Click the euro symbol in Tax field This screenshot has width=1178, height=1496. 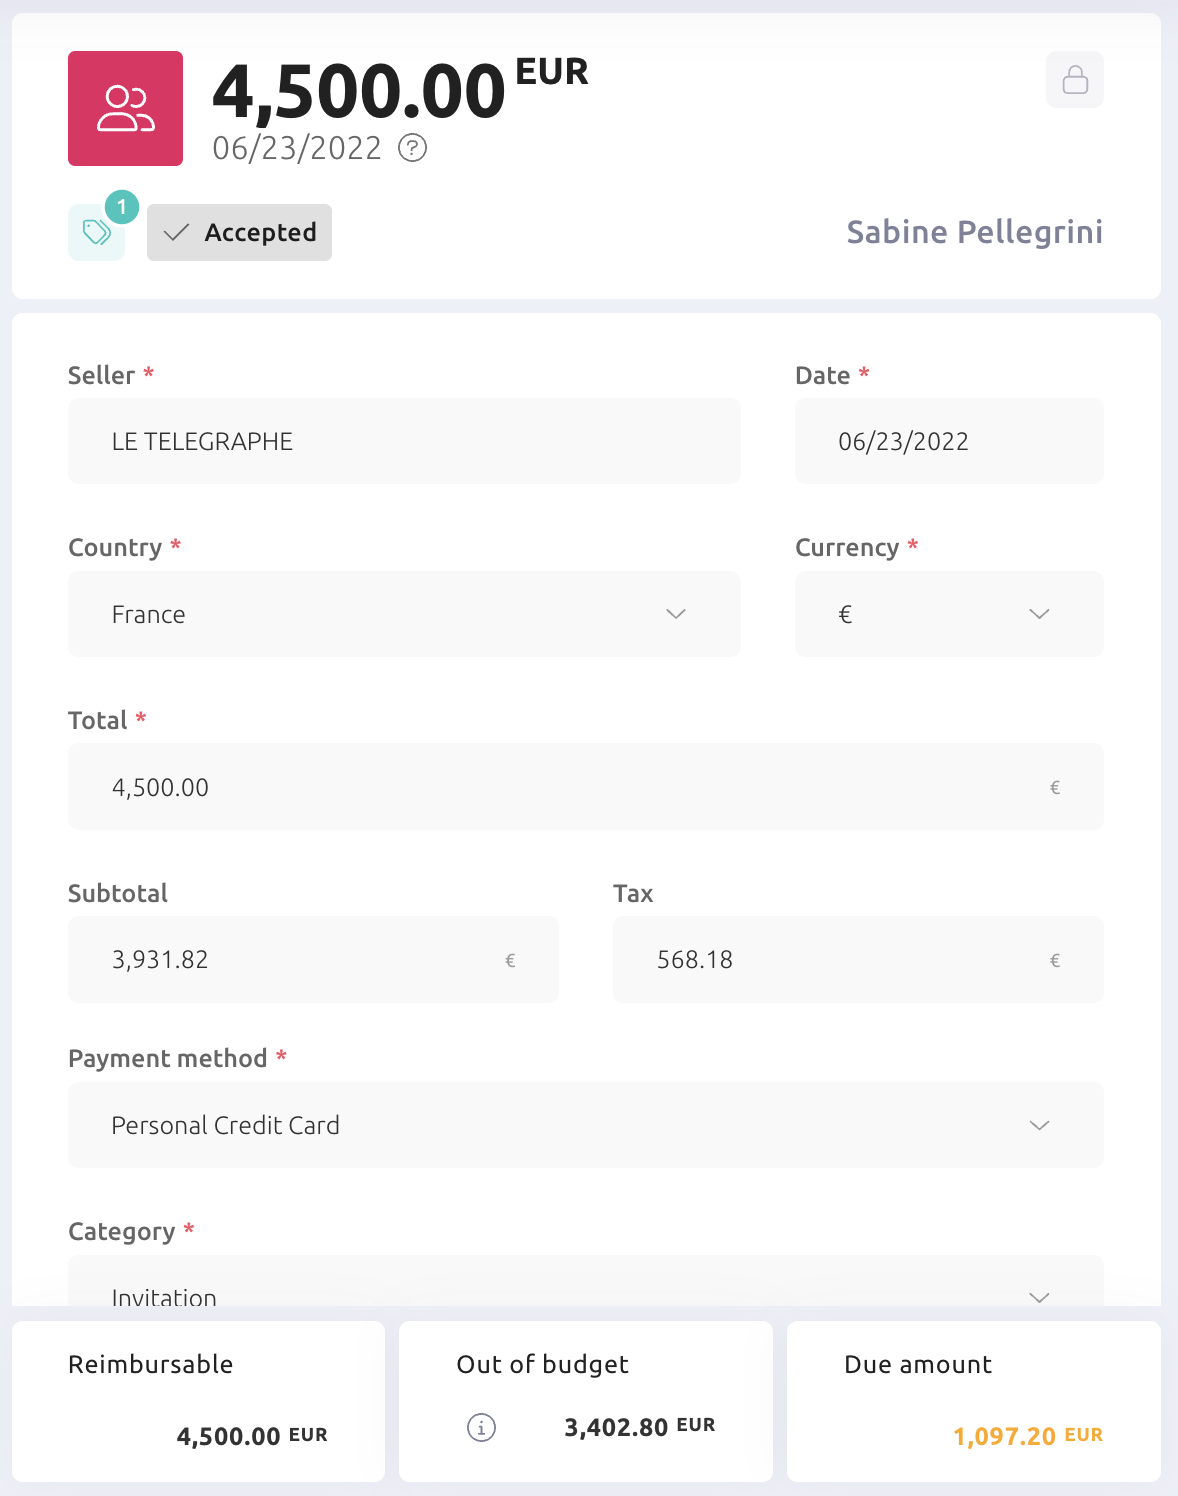click(x=1054, y=961)
